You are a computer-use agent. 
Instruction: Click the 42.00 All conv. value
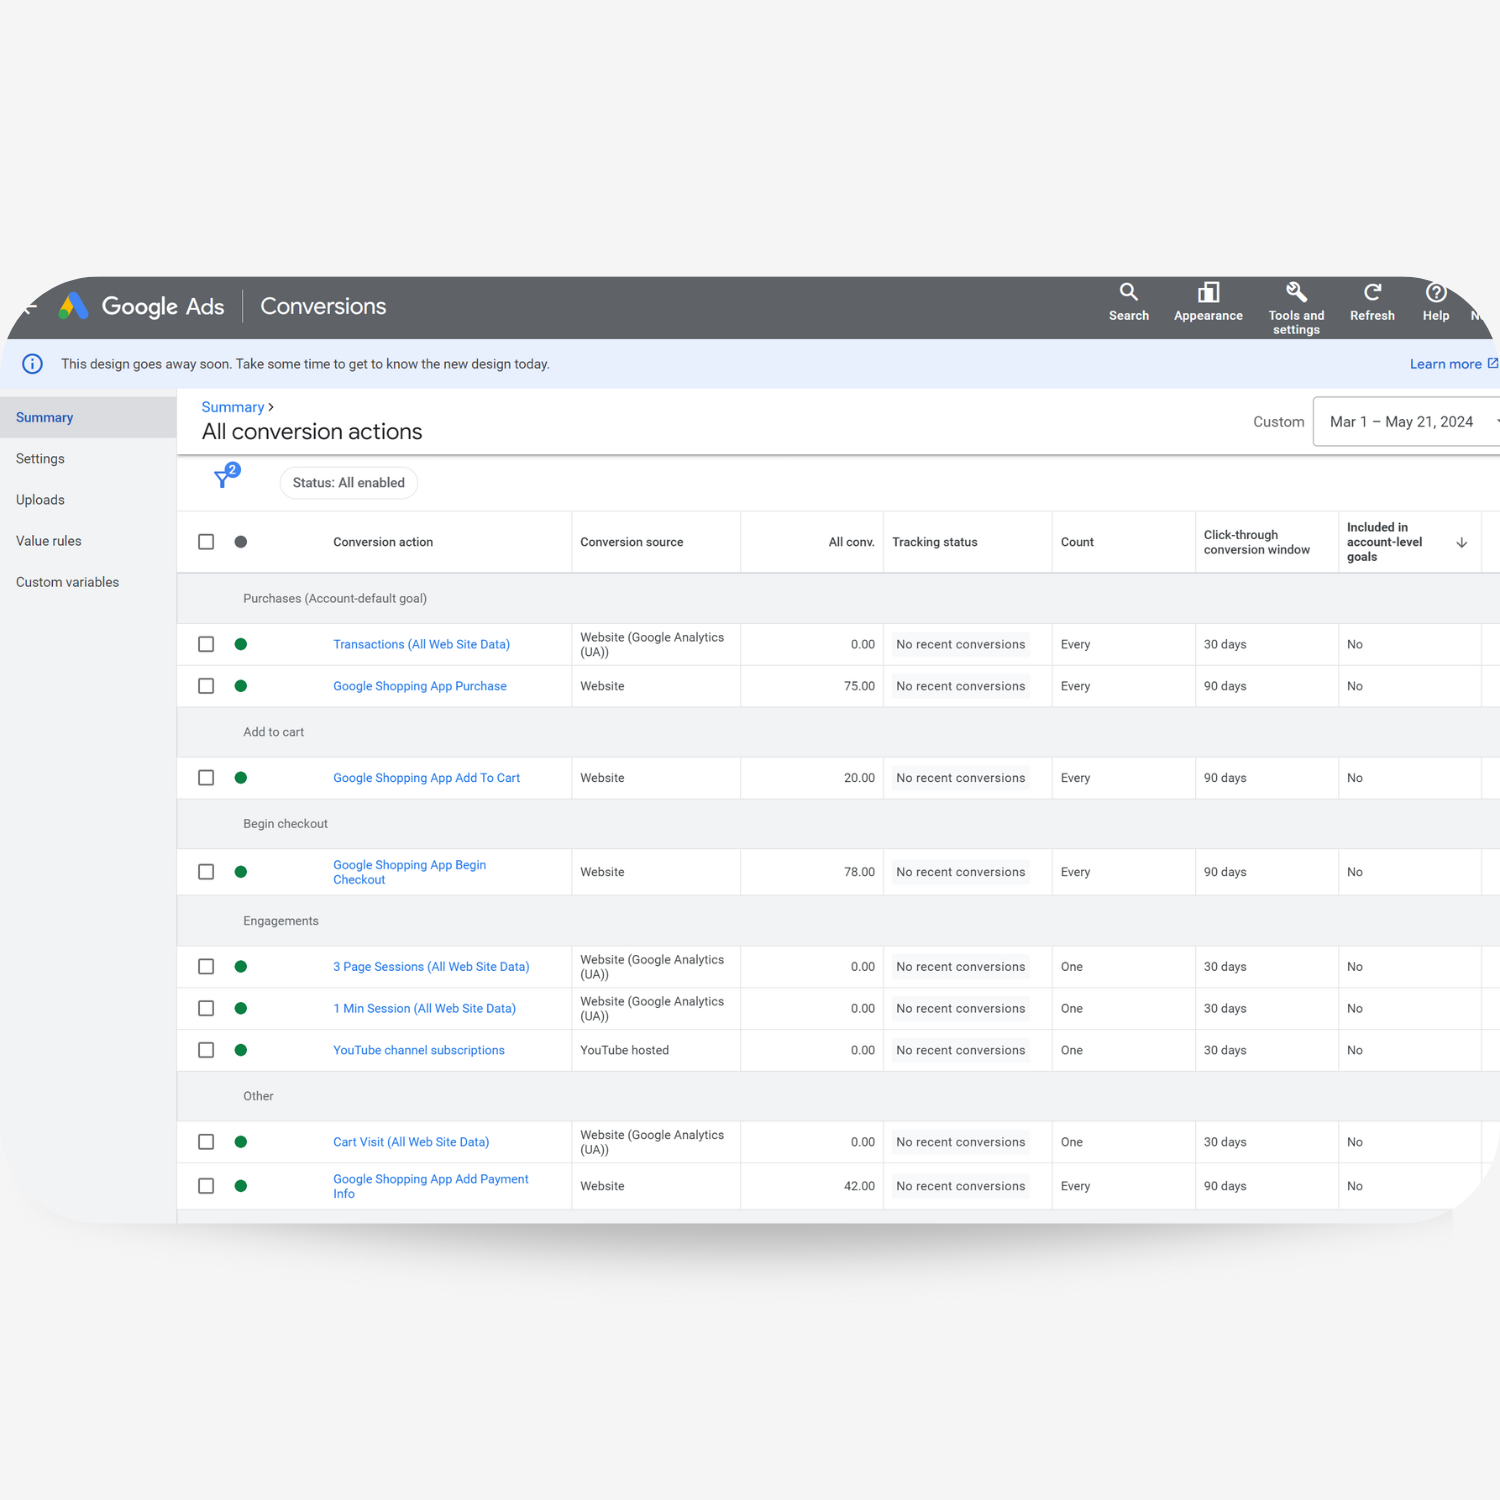[x=859, y=1186]
